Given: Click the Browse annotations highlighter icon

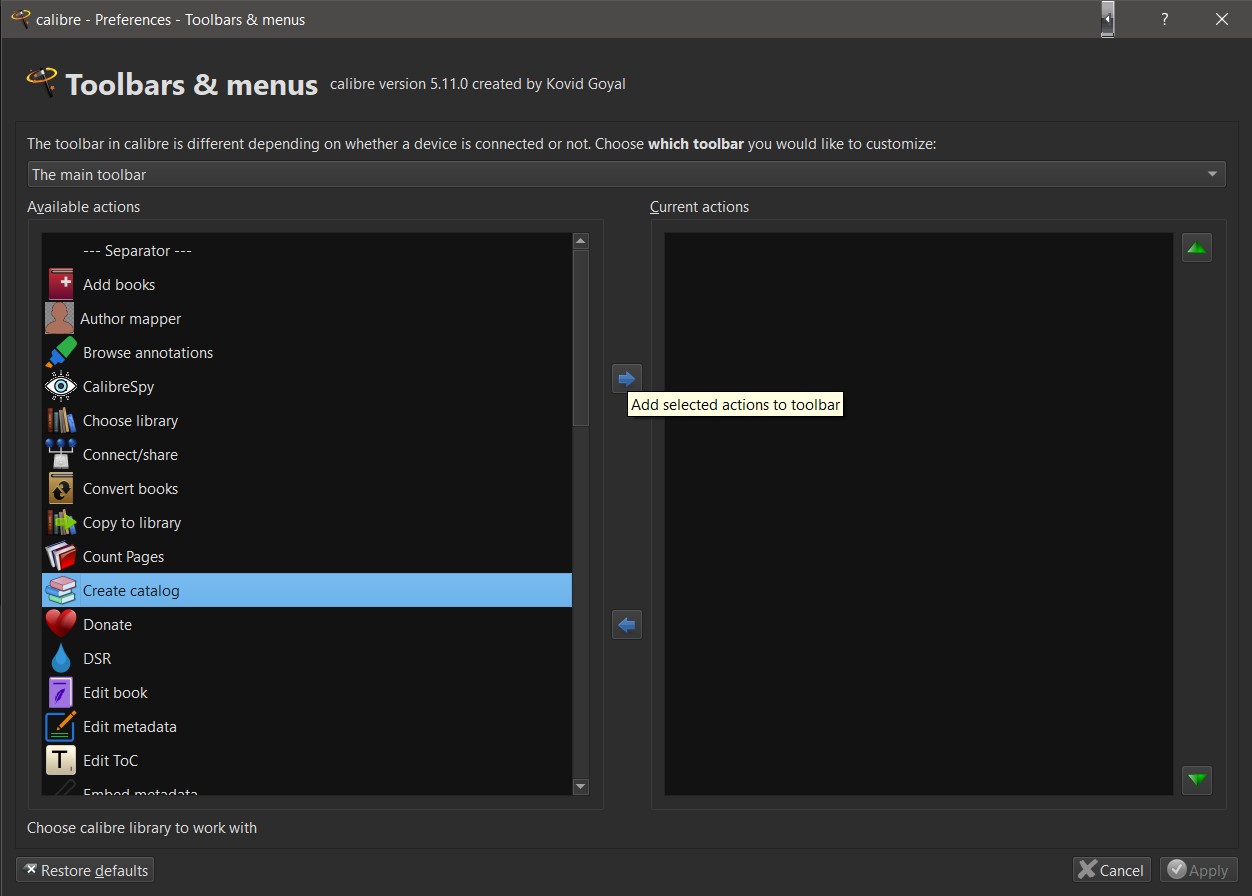Looking at the screenshot, I should (61, 352).
